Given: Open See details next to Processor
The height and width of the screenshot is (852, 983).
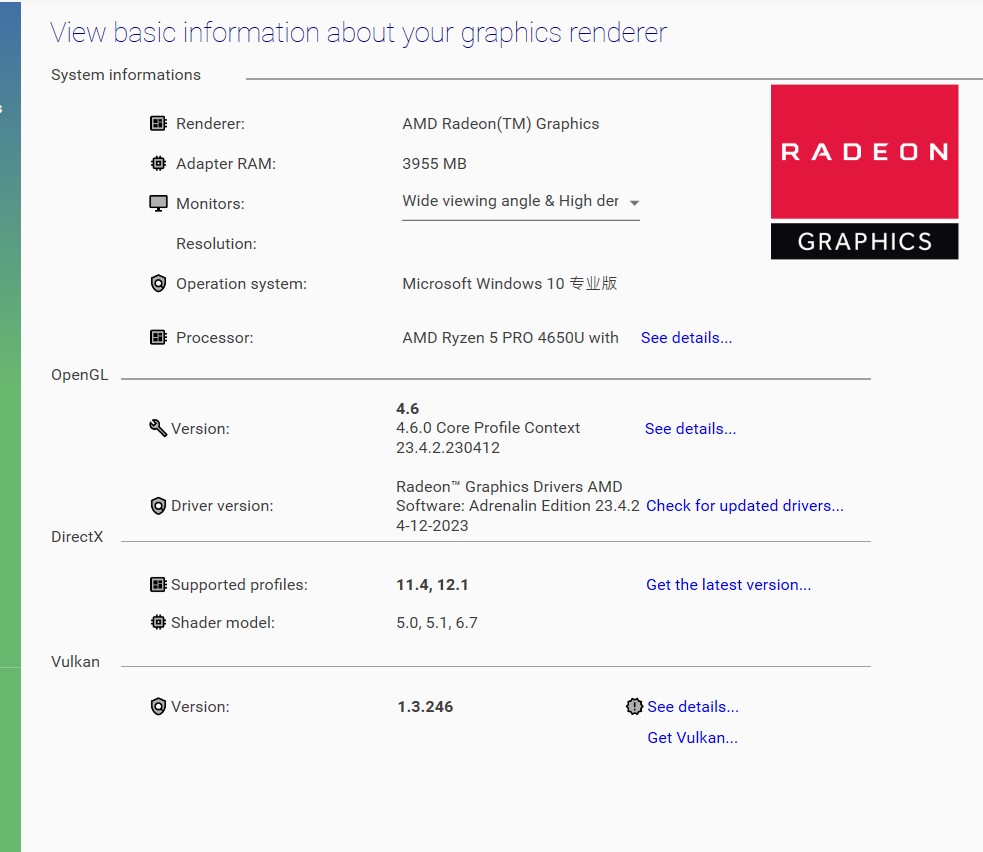Looking at the screenshot, I should pos(686,337).
